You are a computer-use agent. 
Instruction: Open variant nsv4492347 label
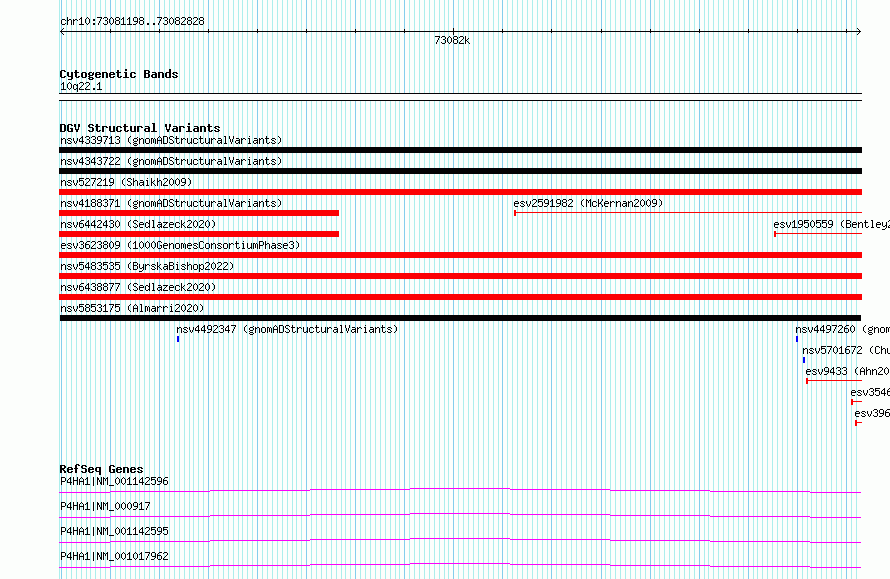(287, 329)
